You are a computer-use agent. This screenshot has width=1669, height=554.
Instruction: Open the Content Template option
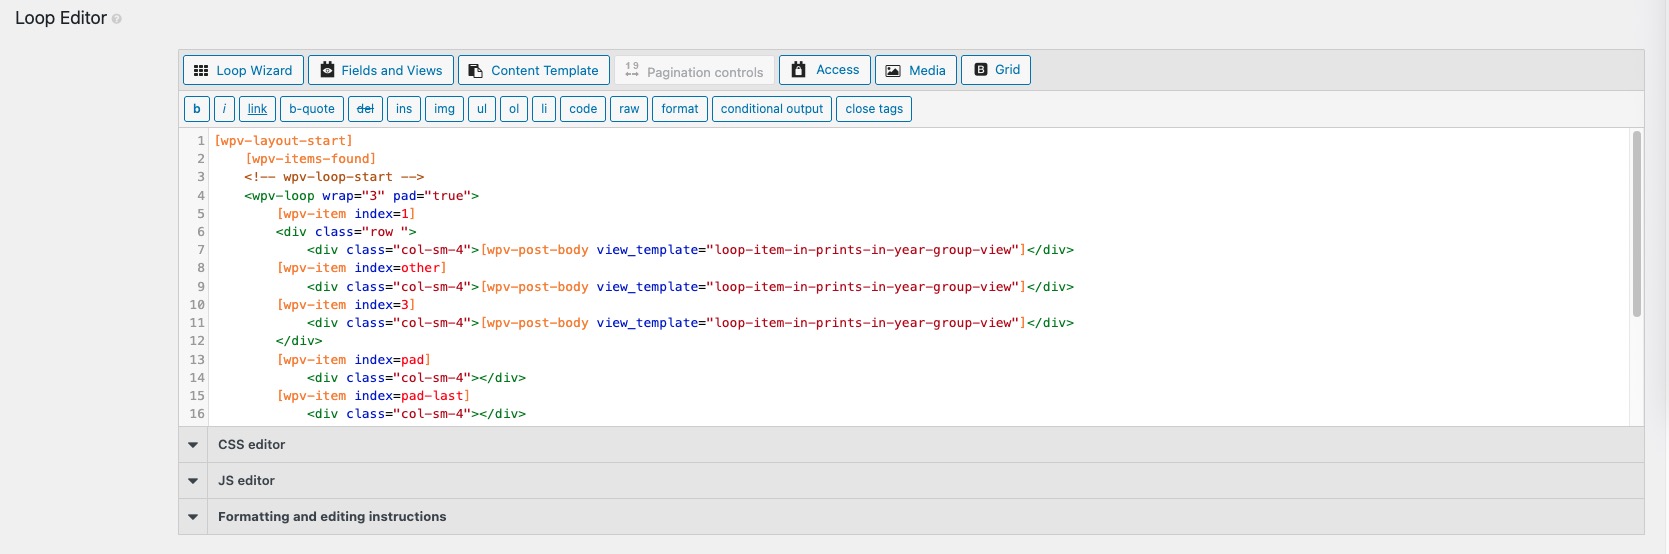point(534,70)
